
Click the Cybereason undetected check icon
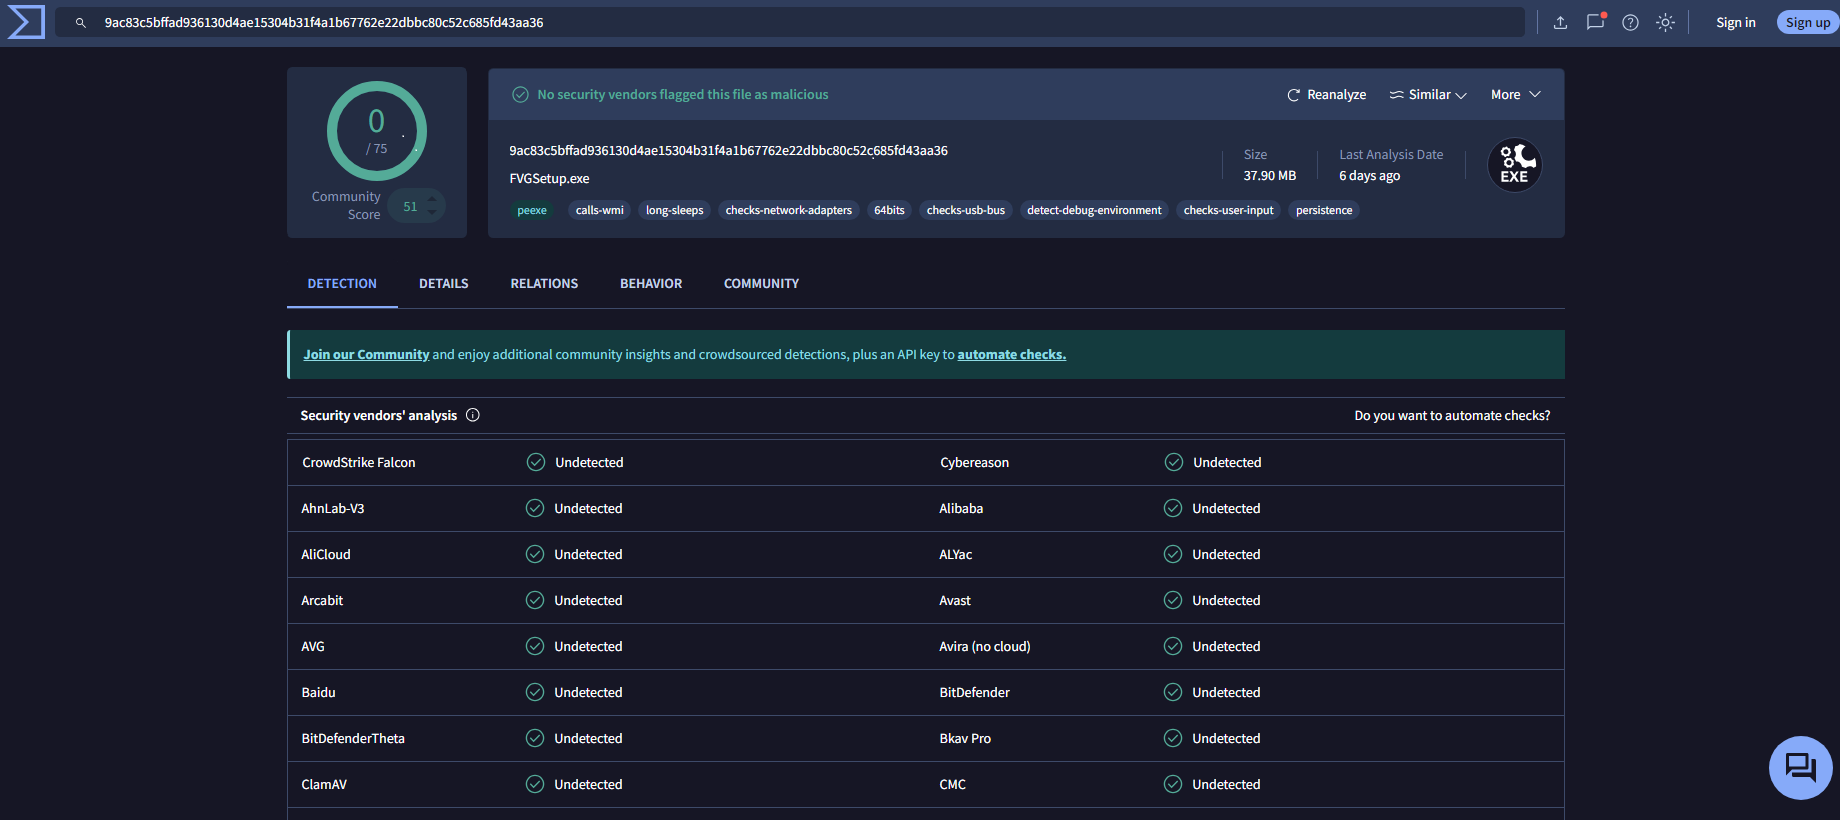tap(1174, 462)
